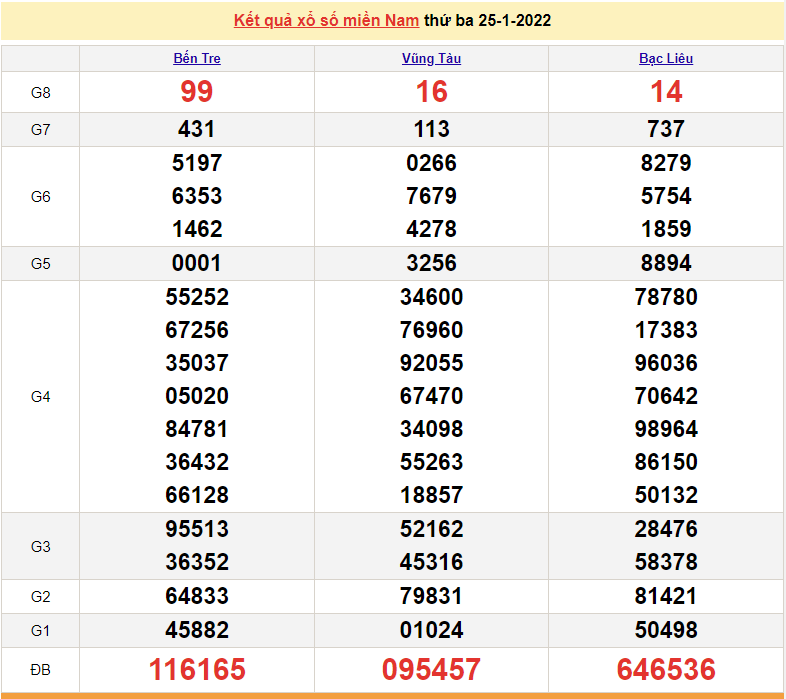The image size is (786, 699).
Task: Open the Bến Tre province link
Action: 197,58
